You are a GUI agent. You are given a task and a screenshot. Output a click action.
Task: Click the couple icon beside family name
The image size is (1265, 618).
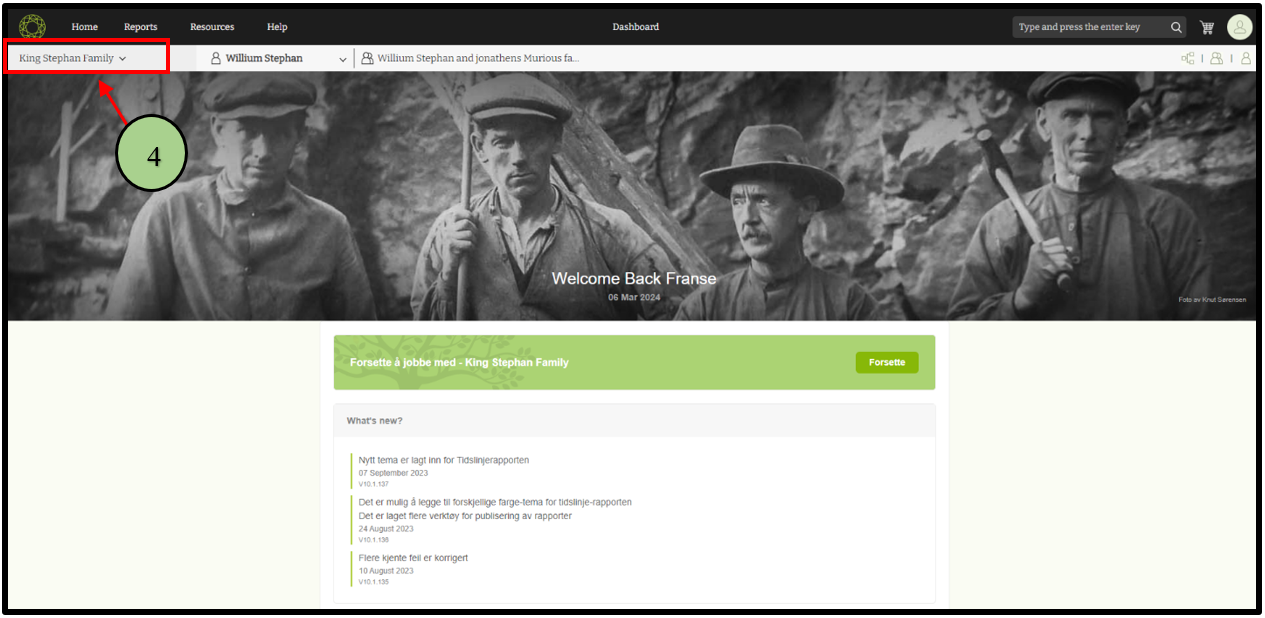(x=367, y=59)
